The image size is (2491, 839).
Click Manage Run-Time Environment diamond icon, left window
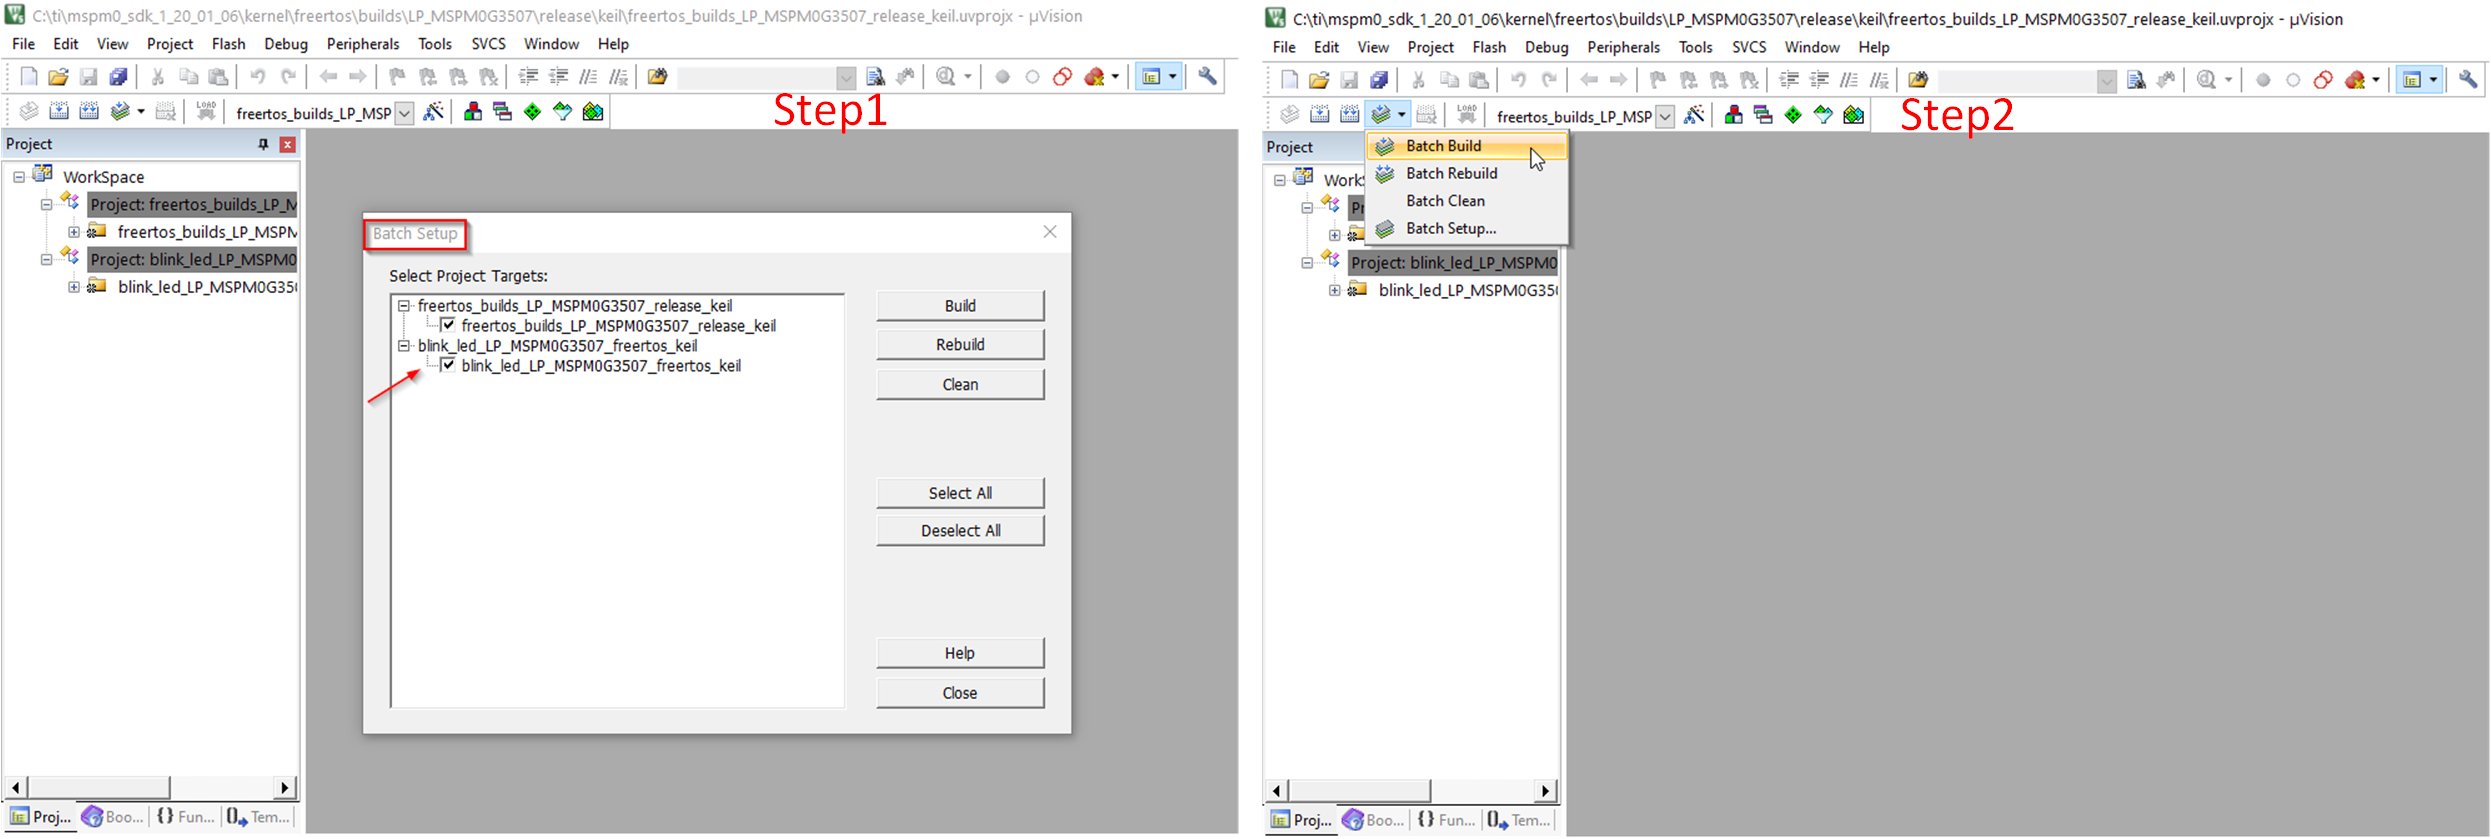(x=532, y=112)
